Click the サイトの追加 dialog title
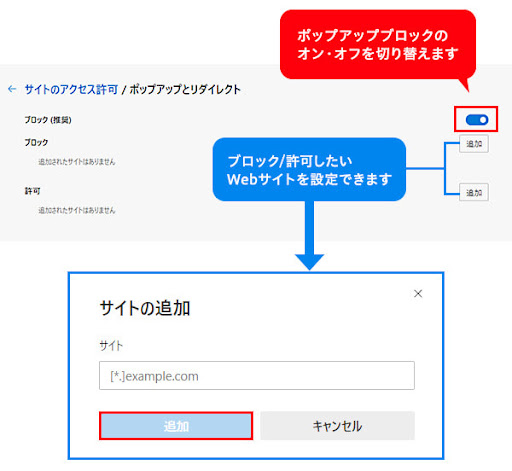 (145, 308)
